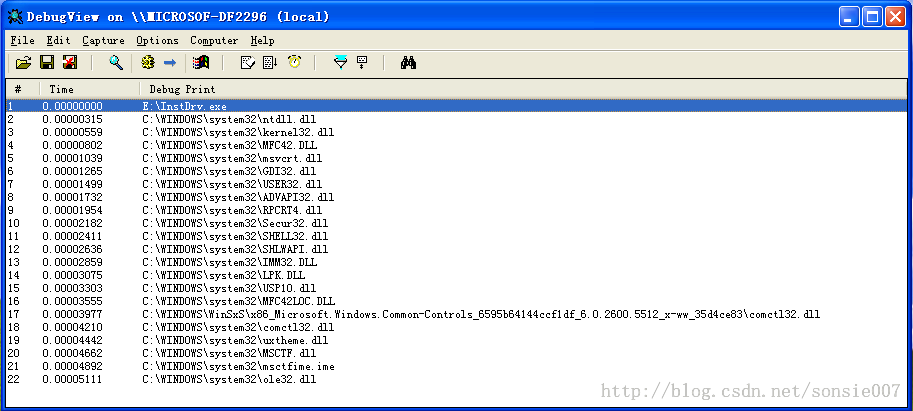Image resolution: width=913 pixels, height=411 pixels.
Task: Click time value 0.00001265
Action: pyautogui.click(x=72, y=171)
